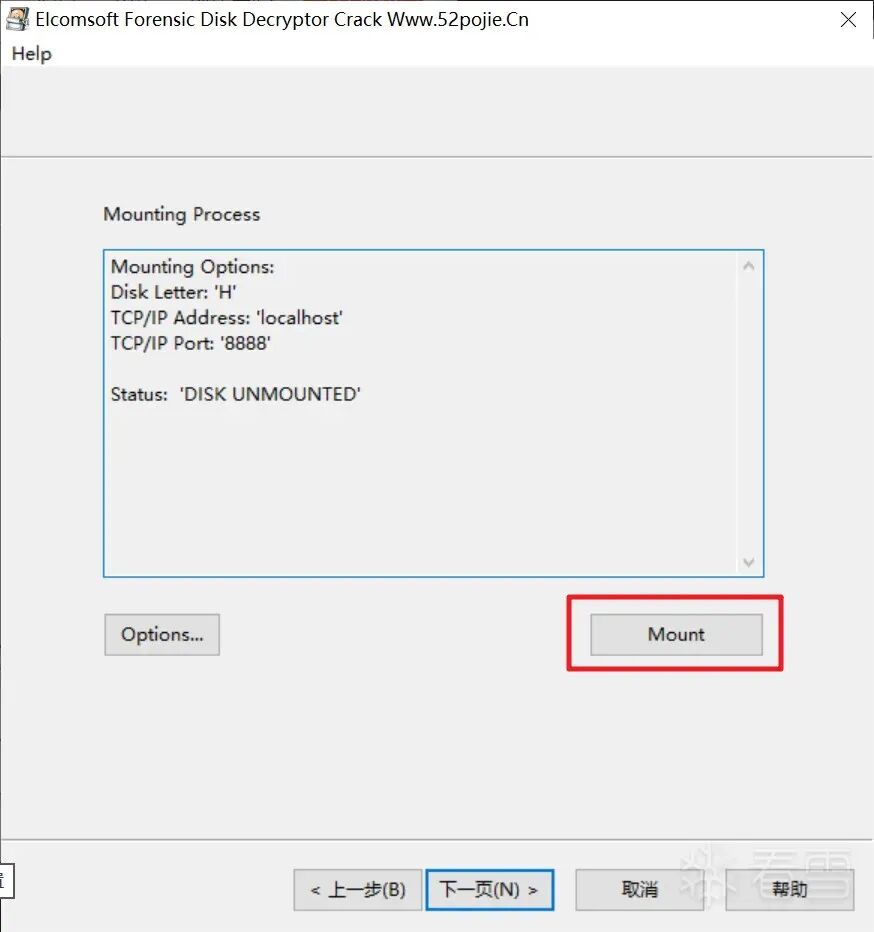Click the application icon in title bar
874x932 pixels.
[17, 20]
